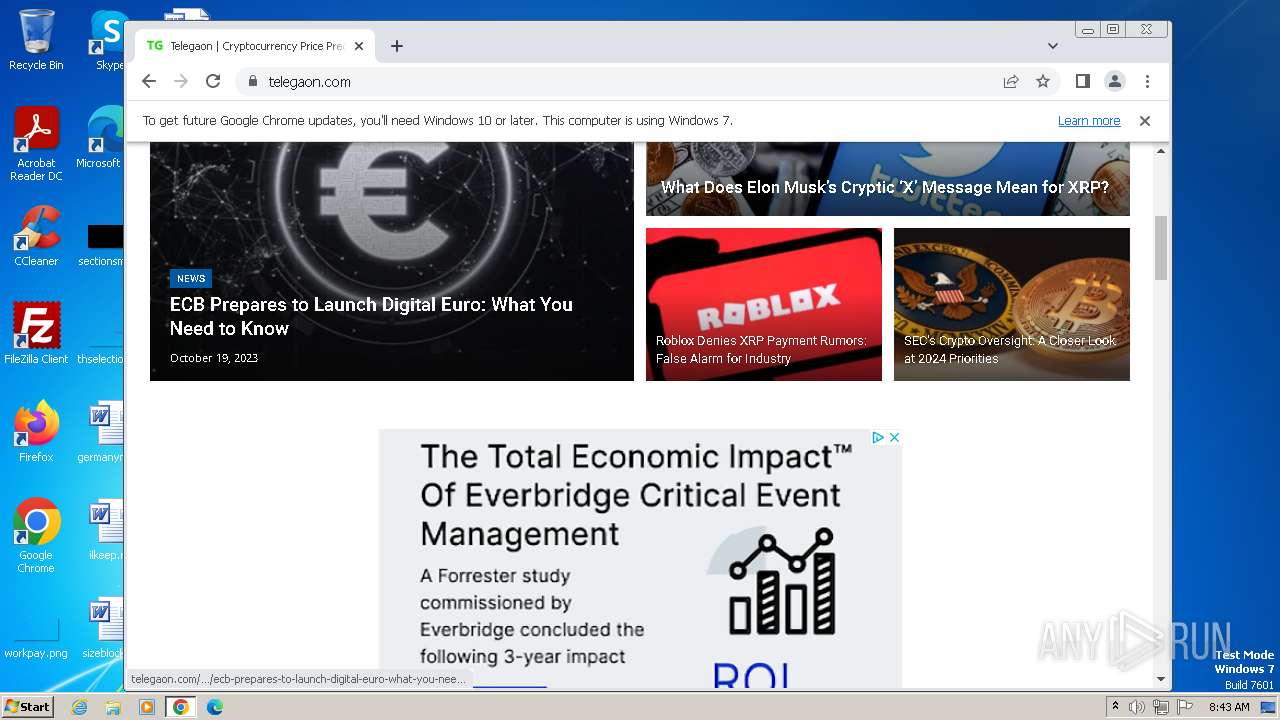1280x720 pixels.
Task: Open File Explorer from taskbar
Action: click(113, 707)
